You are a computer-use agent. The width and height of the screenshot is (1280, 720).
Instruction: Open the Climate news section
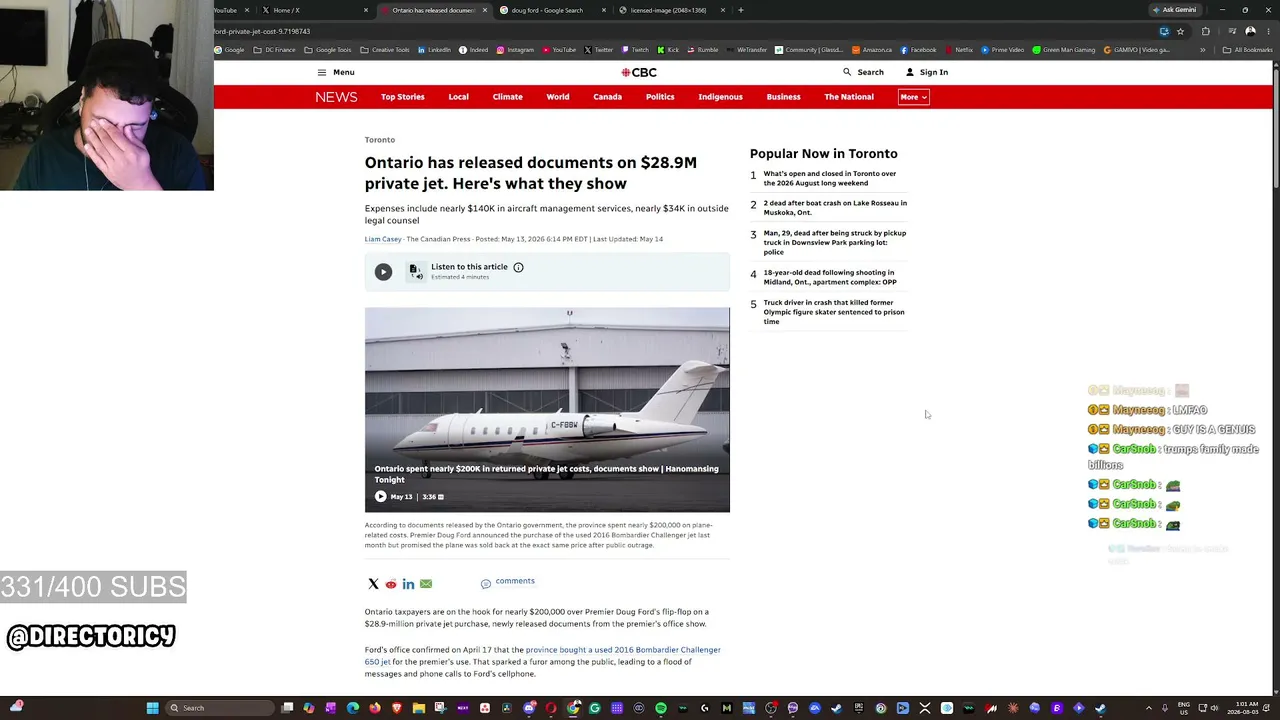click(507, 97)
